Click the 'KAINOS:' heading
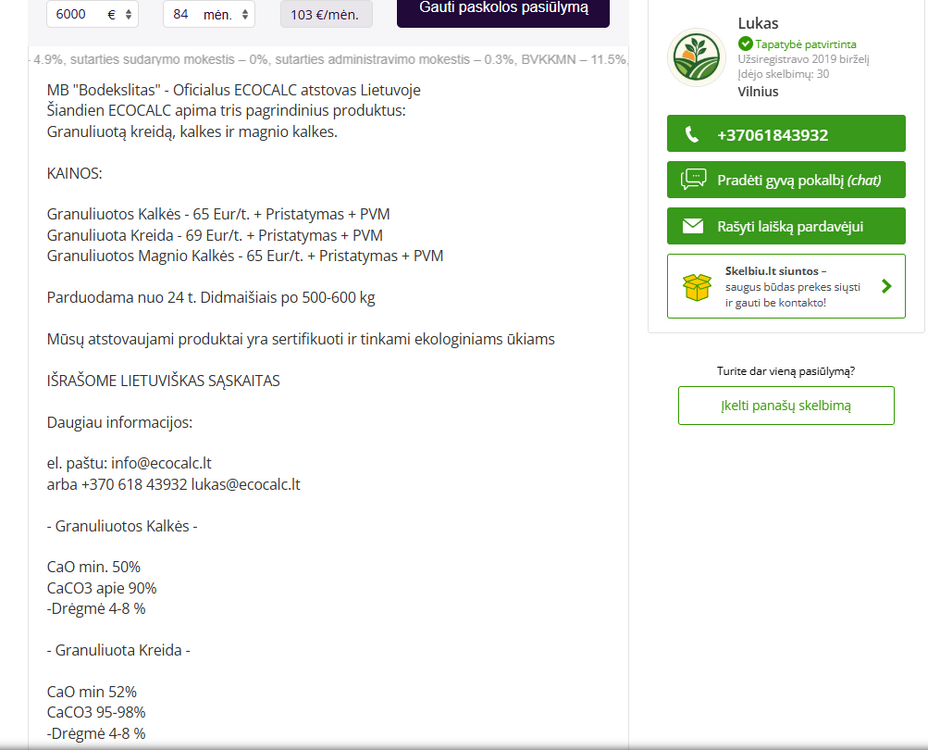 pos(75,173)
